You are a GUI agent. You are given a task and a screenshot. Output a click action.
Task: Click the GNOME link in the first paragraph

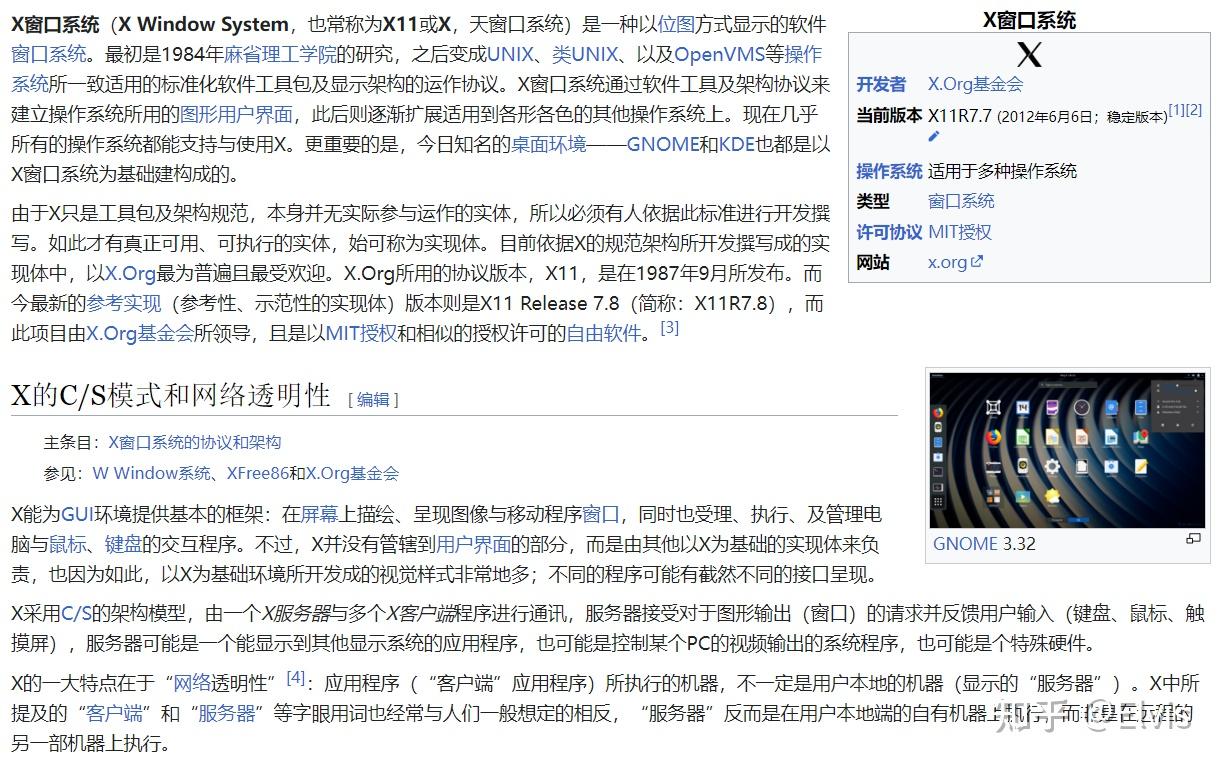[663, 144]
